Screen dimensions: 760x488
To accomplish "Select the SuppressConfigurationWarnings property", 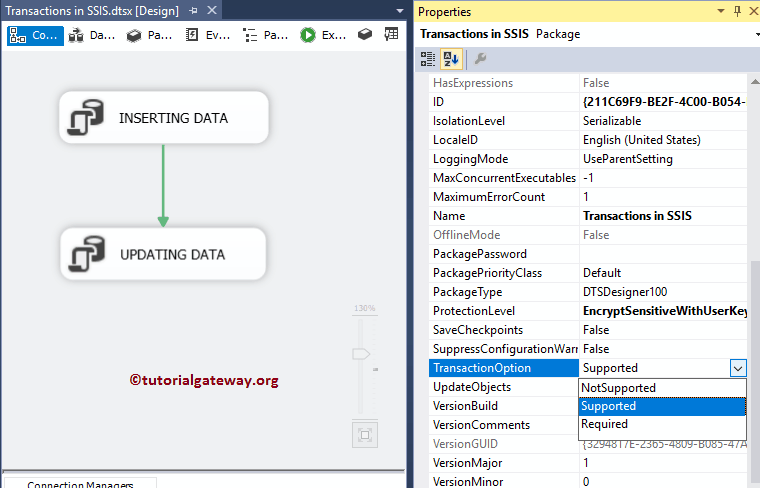I will [504, 349].
